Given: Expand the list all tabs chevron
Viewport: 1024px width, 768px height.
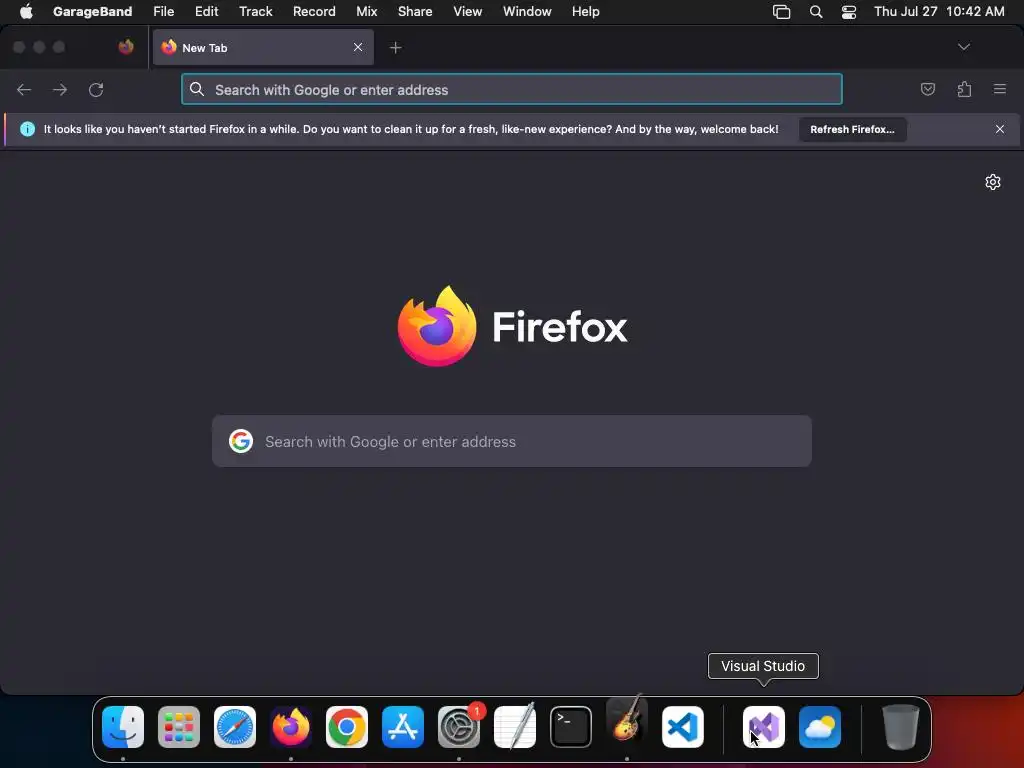Looking at the screenshot, I should [x=963, y=47].
